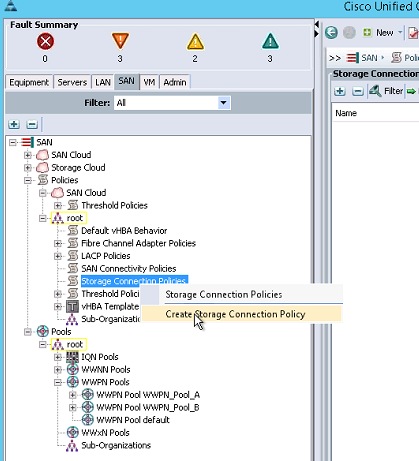Click the plus icon in Storage Connection toolbar
The height and width of the screenshot is (461, 419).
click(340, 91)
